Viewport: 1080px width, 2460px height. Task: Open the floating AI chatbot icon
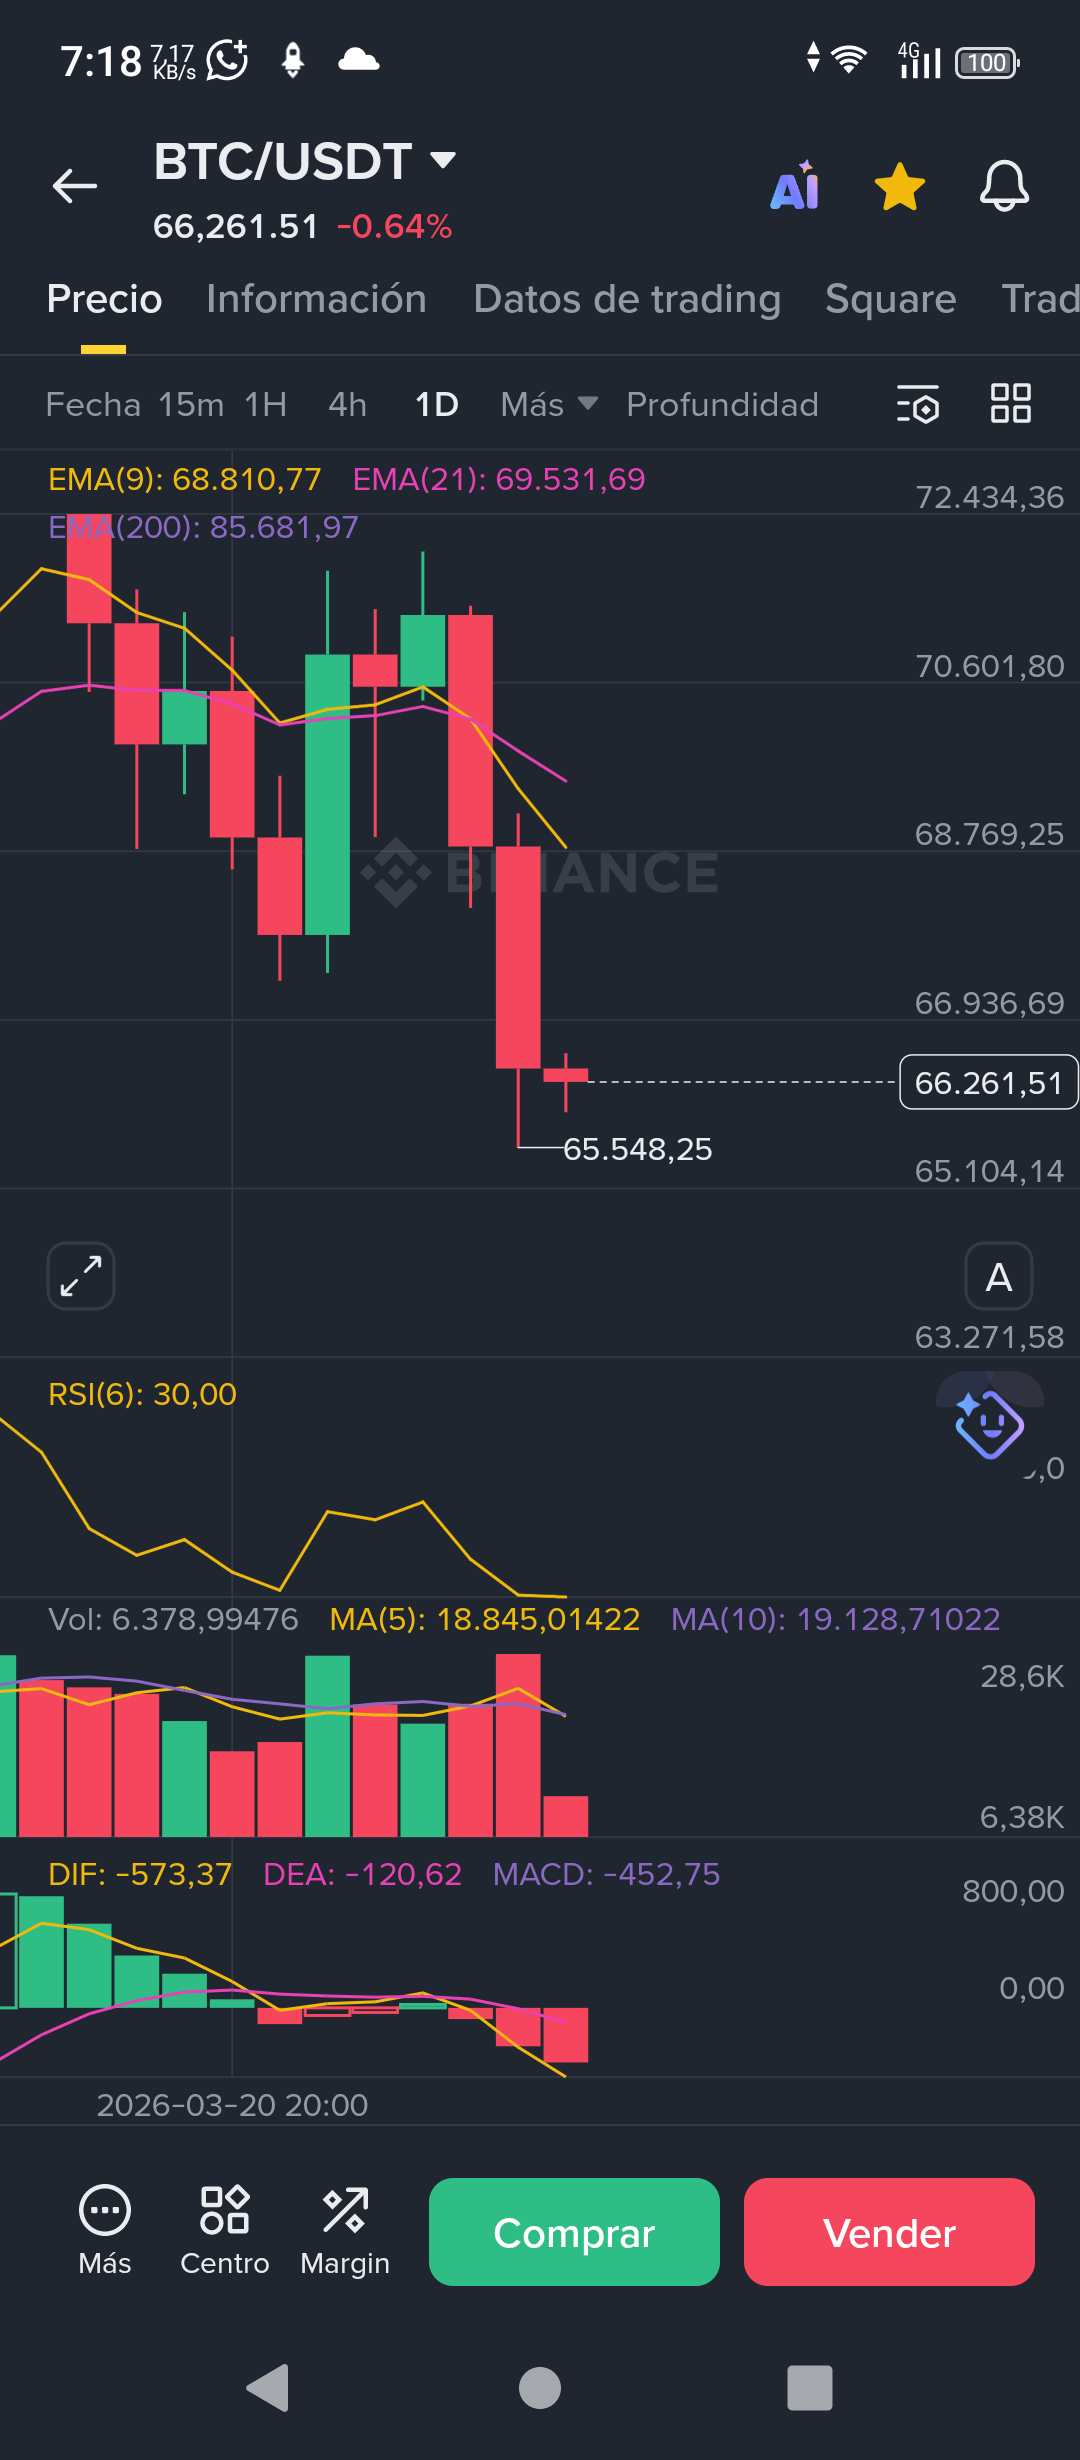coord(989,1423)
